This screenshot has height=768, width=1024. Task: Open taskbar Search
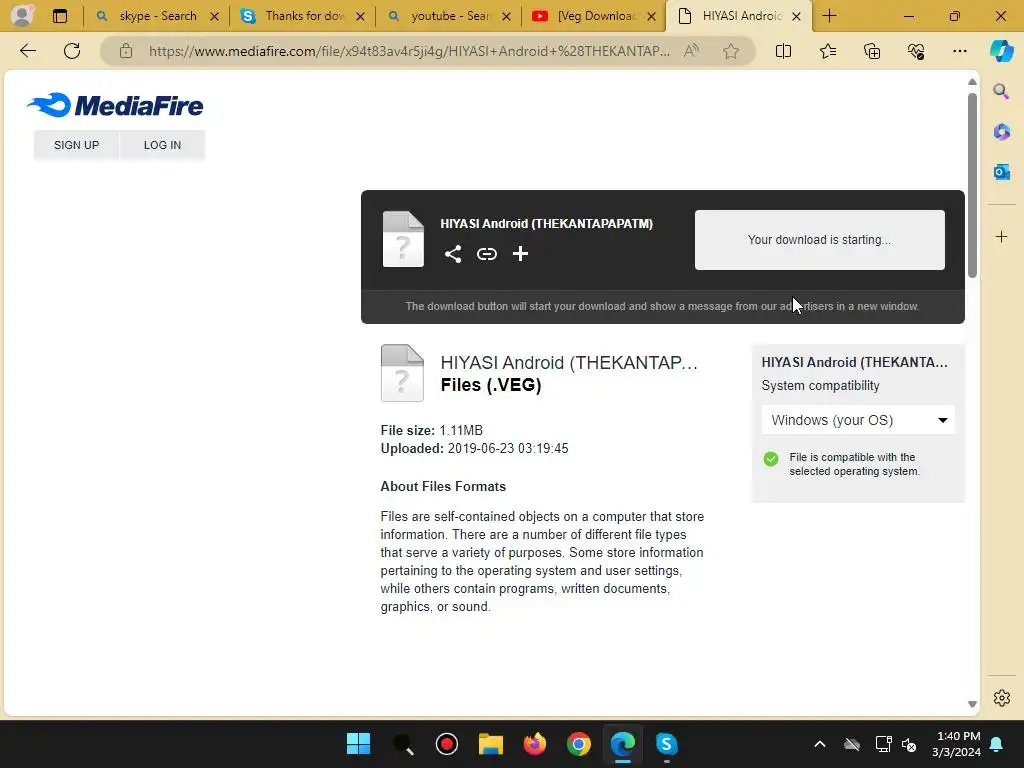click(403, 744)
